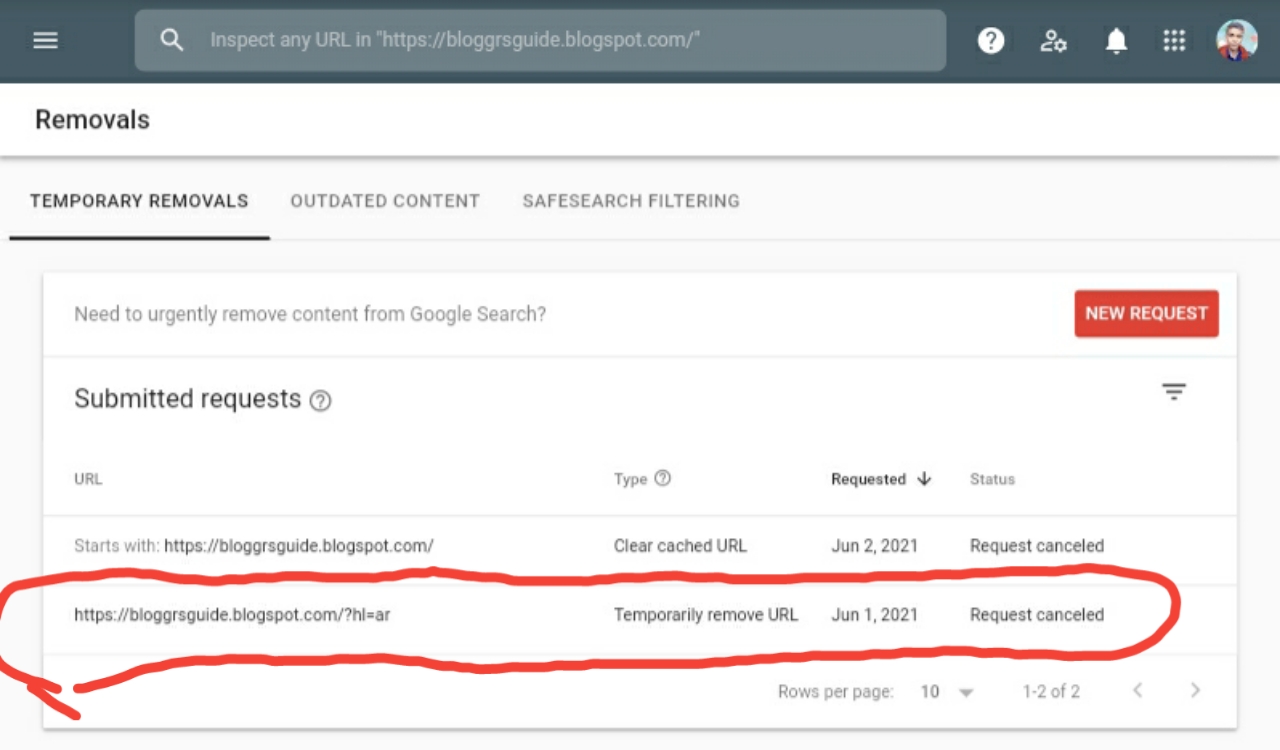
Task: Click the URL column header
Action: (x=88, y=479)
